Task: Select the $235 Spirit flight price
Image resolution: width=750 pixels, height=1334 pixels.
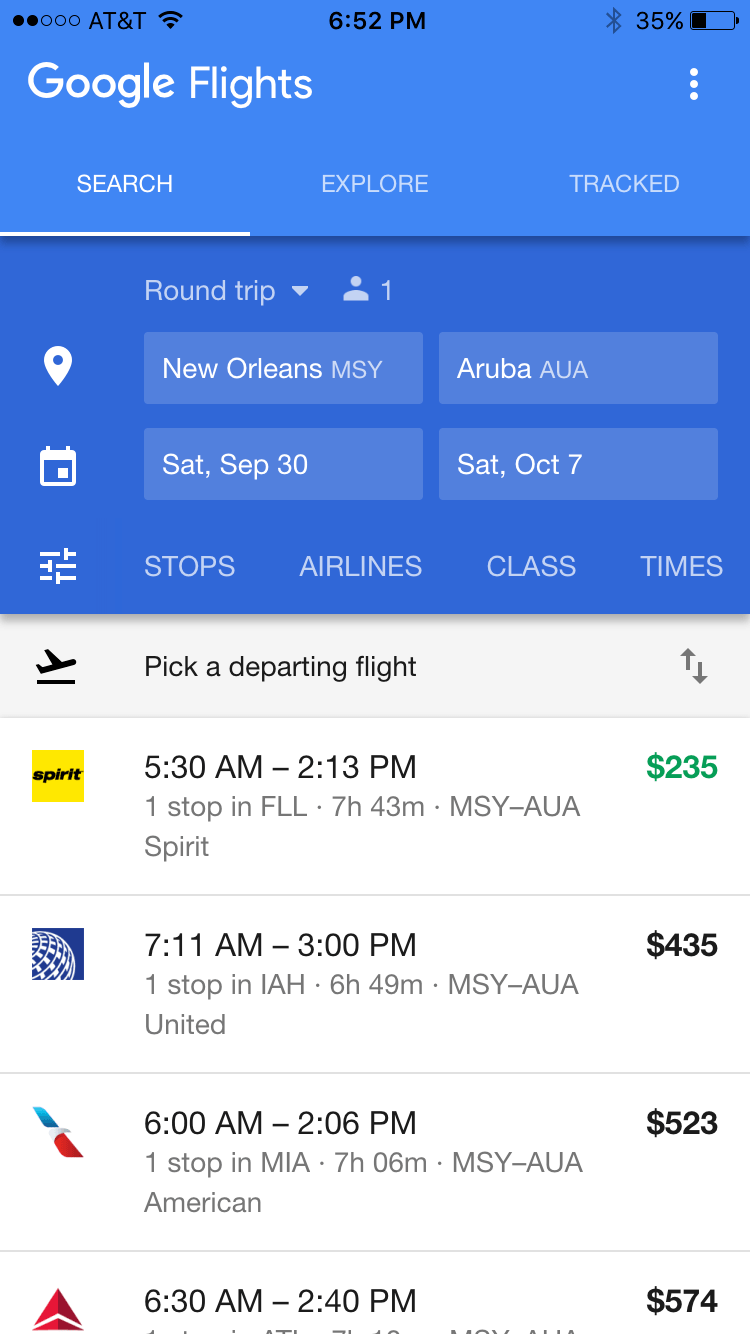Action: [x=682, y=767]
